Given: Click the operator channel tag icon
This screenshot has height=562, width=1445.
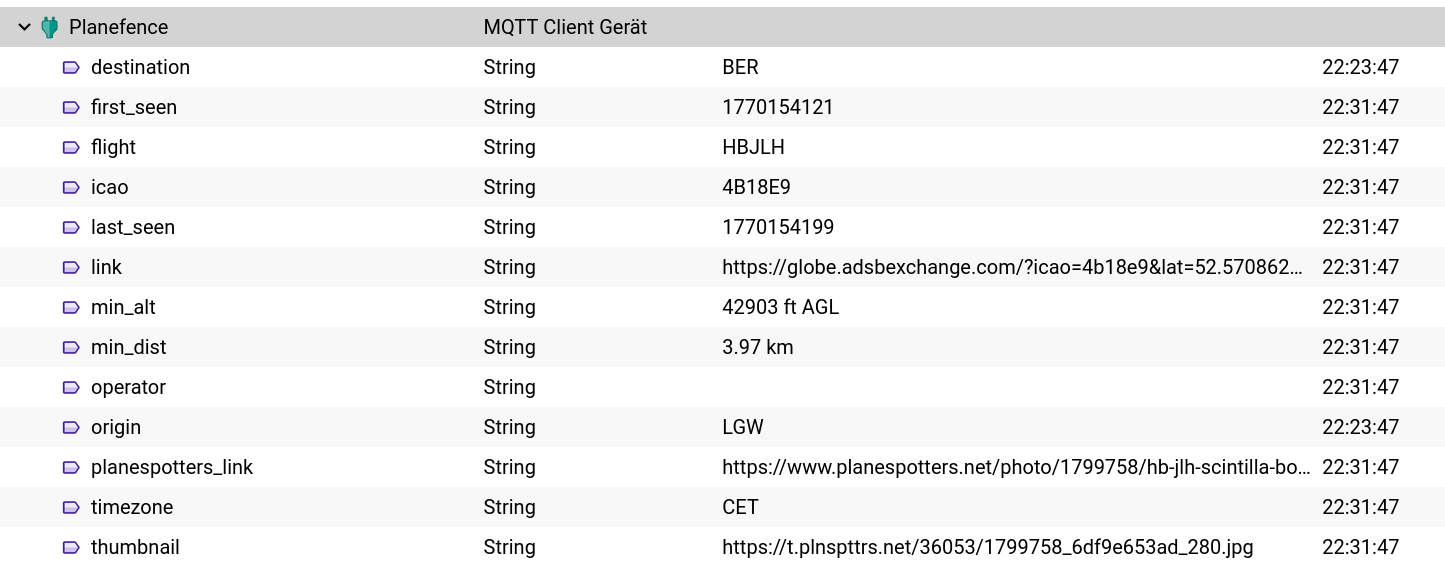Looking at the screenshot, I should [71, 387].
